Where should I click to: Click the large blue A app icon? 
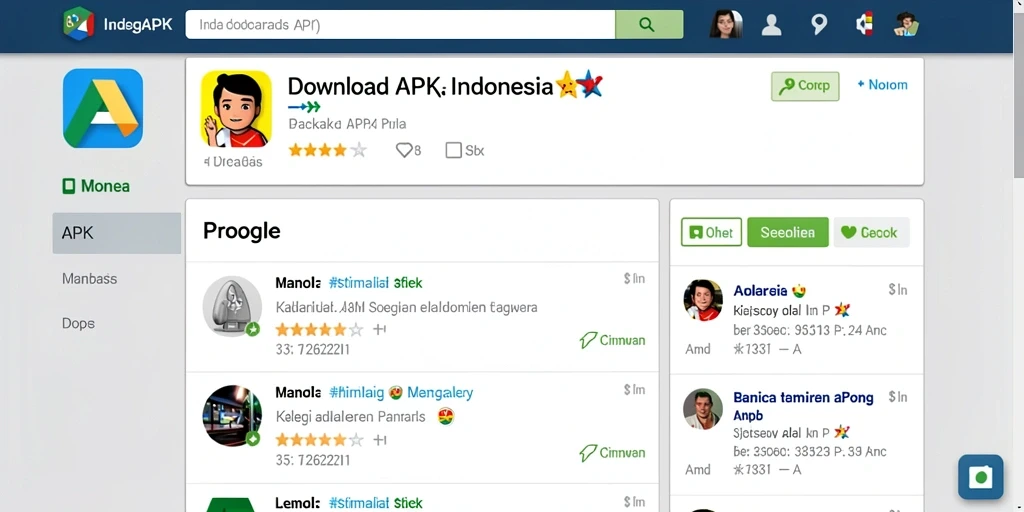[103, 108]
